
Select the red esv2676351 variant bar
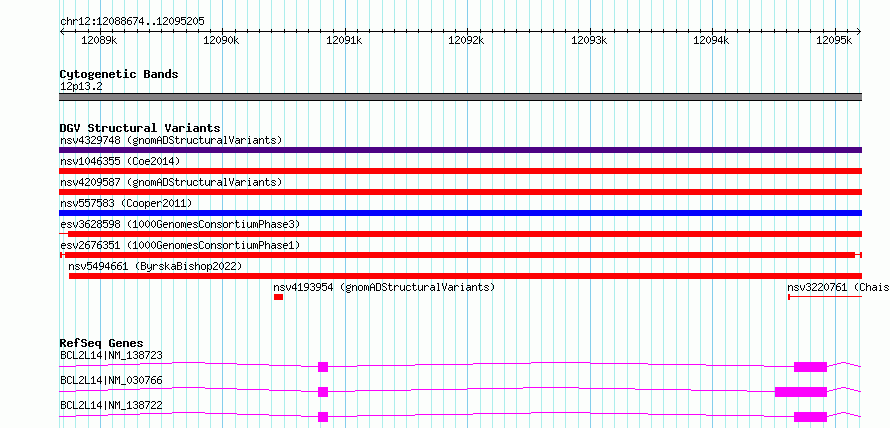click(x=460, y=255)
